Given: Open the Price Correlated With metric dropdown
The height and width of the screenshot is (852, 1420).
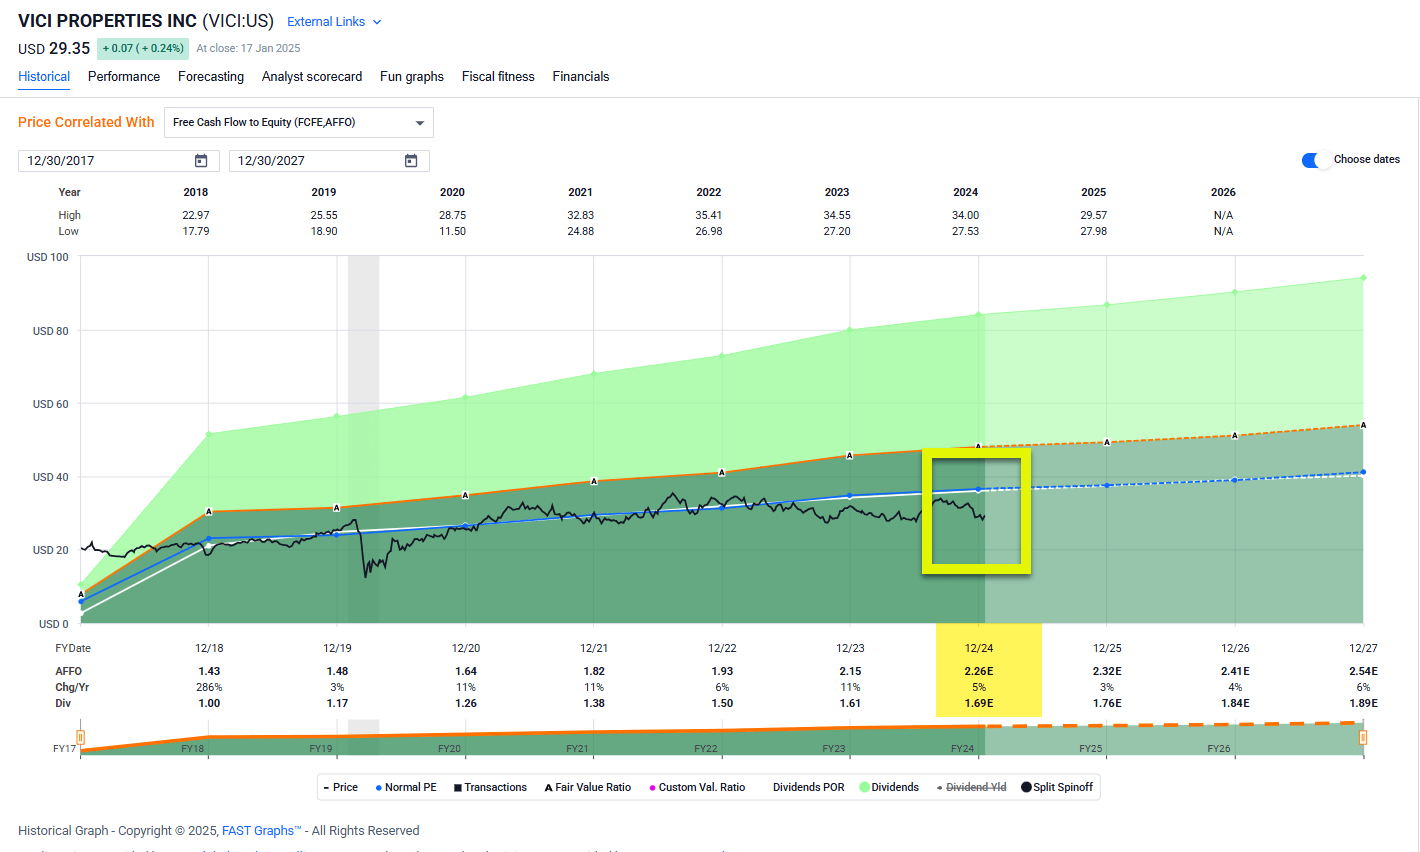Looking at the screenshot, I should 419,122.
